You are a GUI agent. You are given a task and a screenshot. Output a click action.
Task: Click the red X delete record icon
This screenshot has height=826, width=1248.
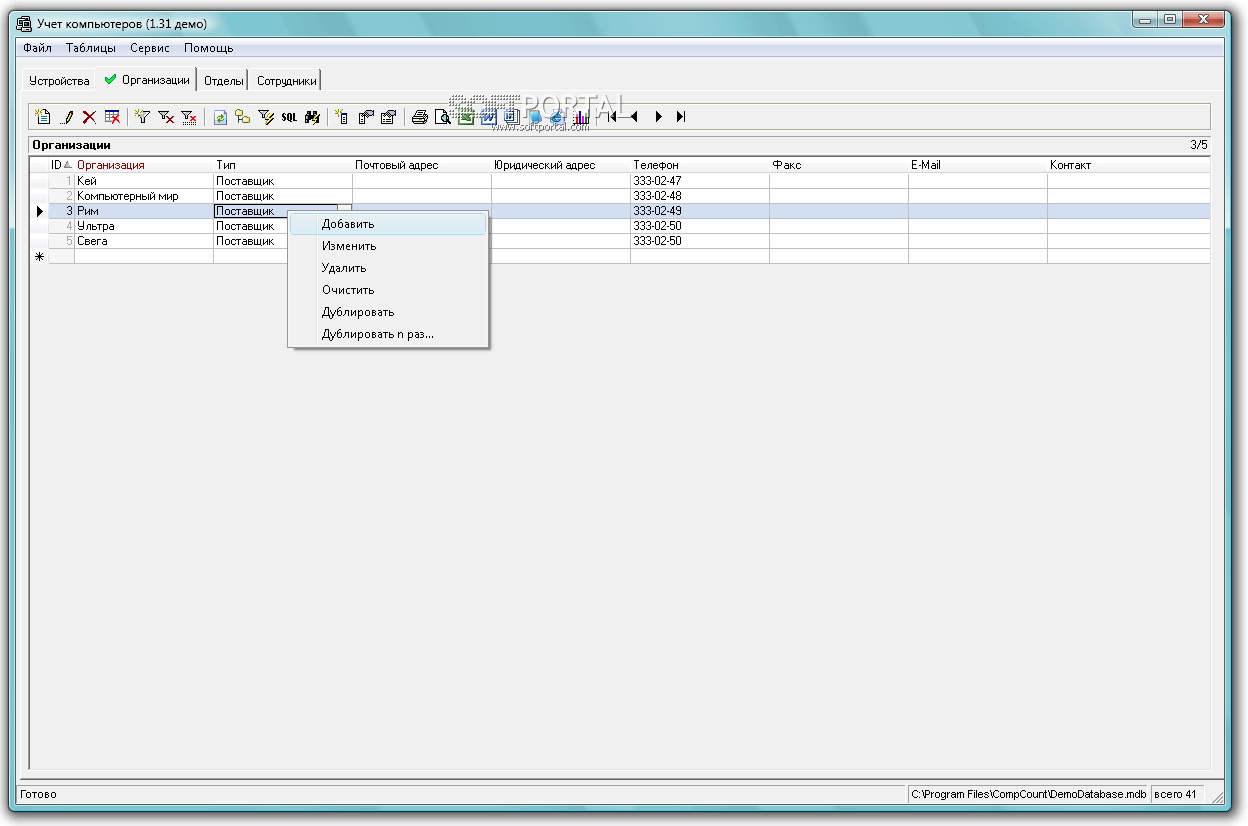tap(89, 117)
